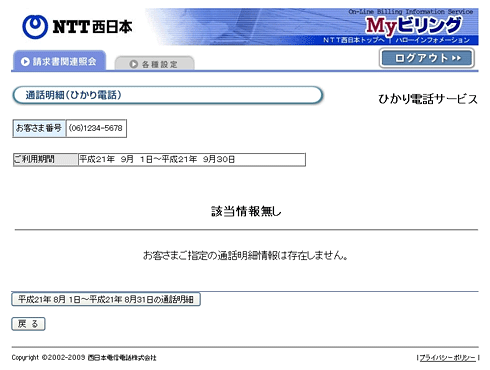Click the 該当情報無し heading text
Image resolution: width=490 pixels, height=370 pixels.
246,211
